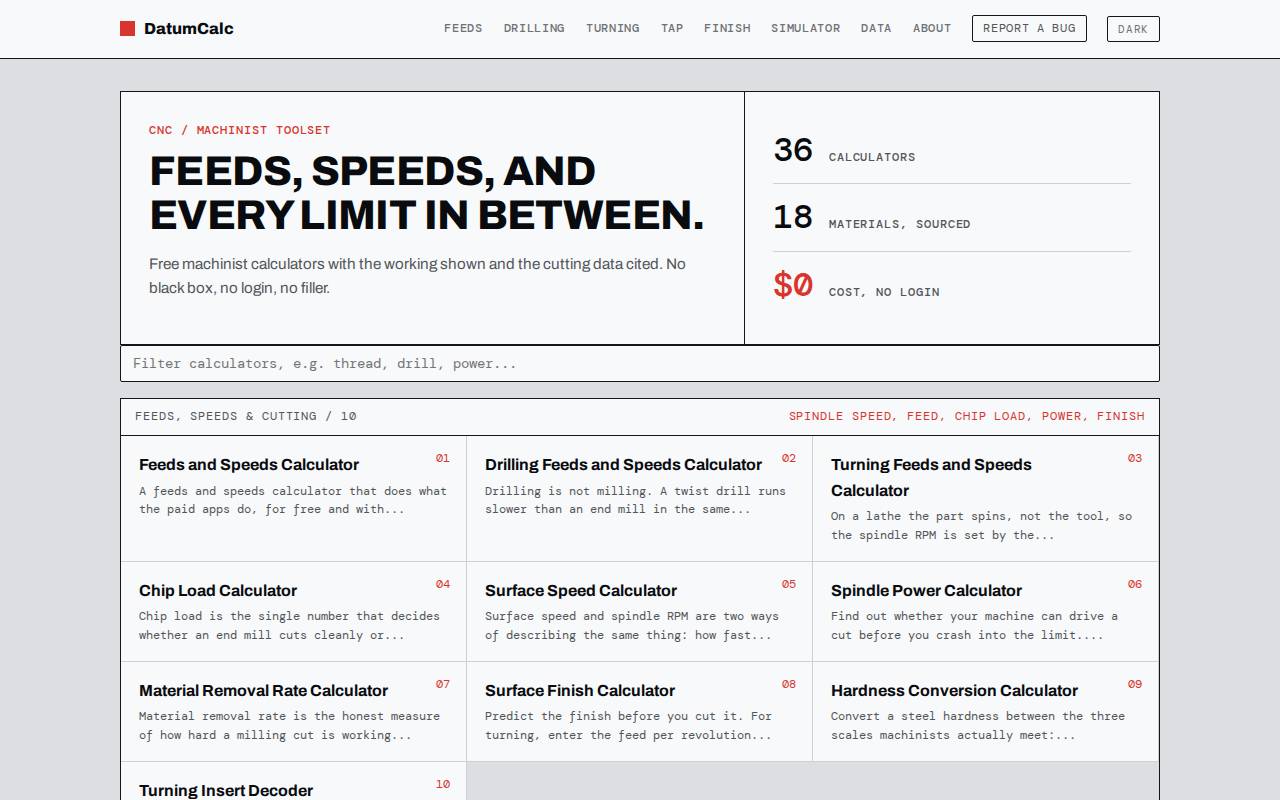Open the Feeds and Speeds Calculator card
The width and height of the screenshot is (1280, 800).
pos(294,499)
